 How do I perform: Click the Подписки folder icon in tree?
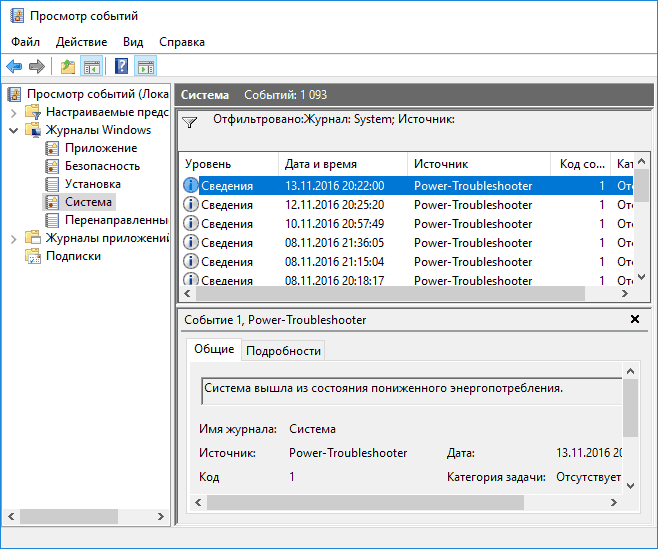tap(33, 256)
